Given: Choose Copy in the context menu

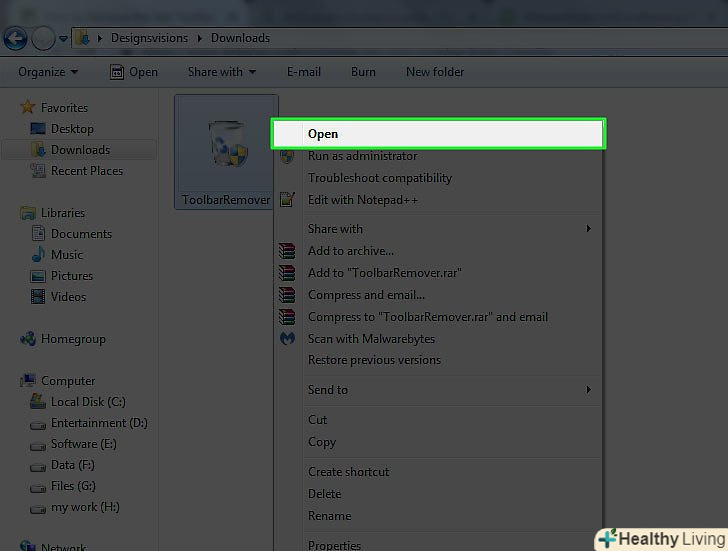Looking at the screenshot, I should tap(438, 442).
